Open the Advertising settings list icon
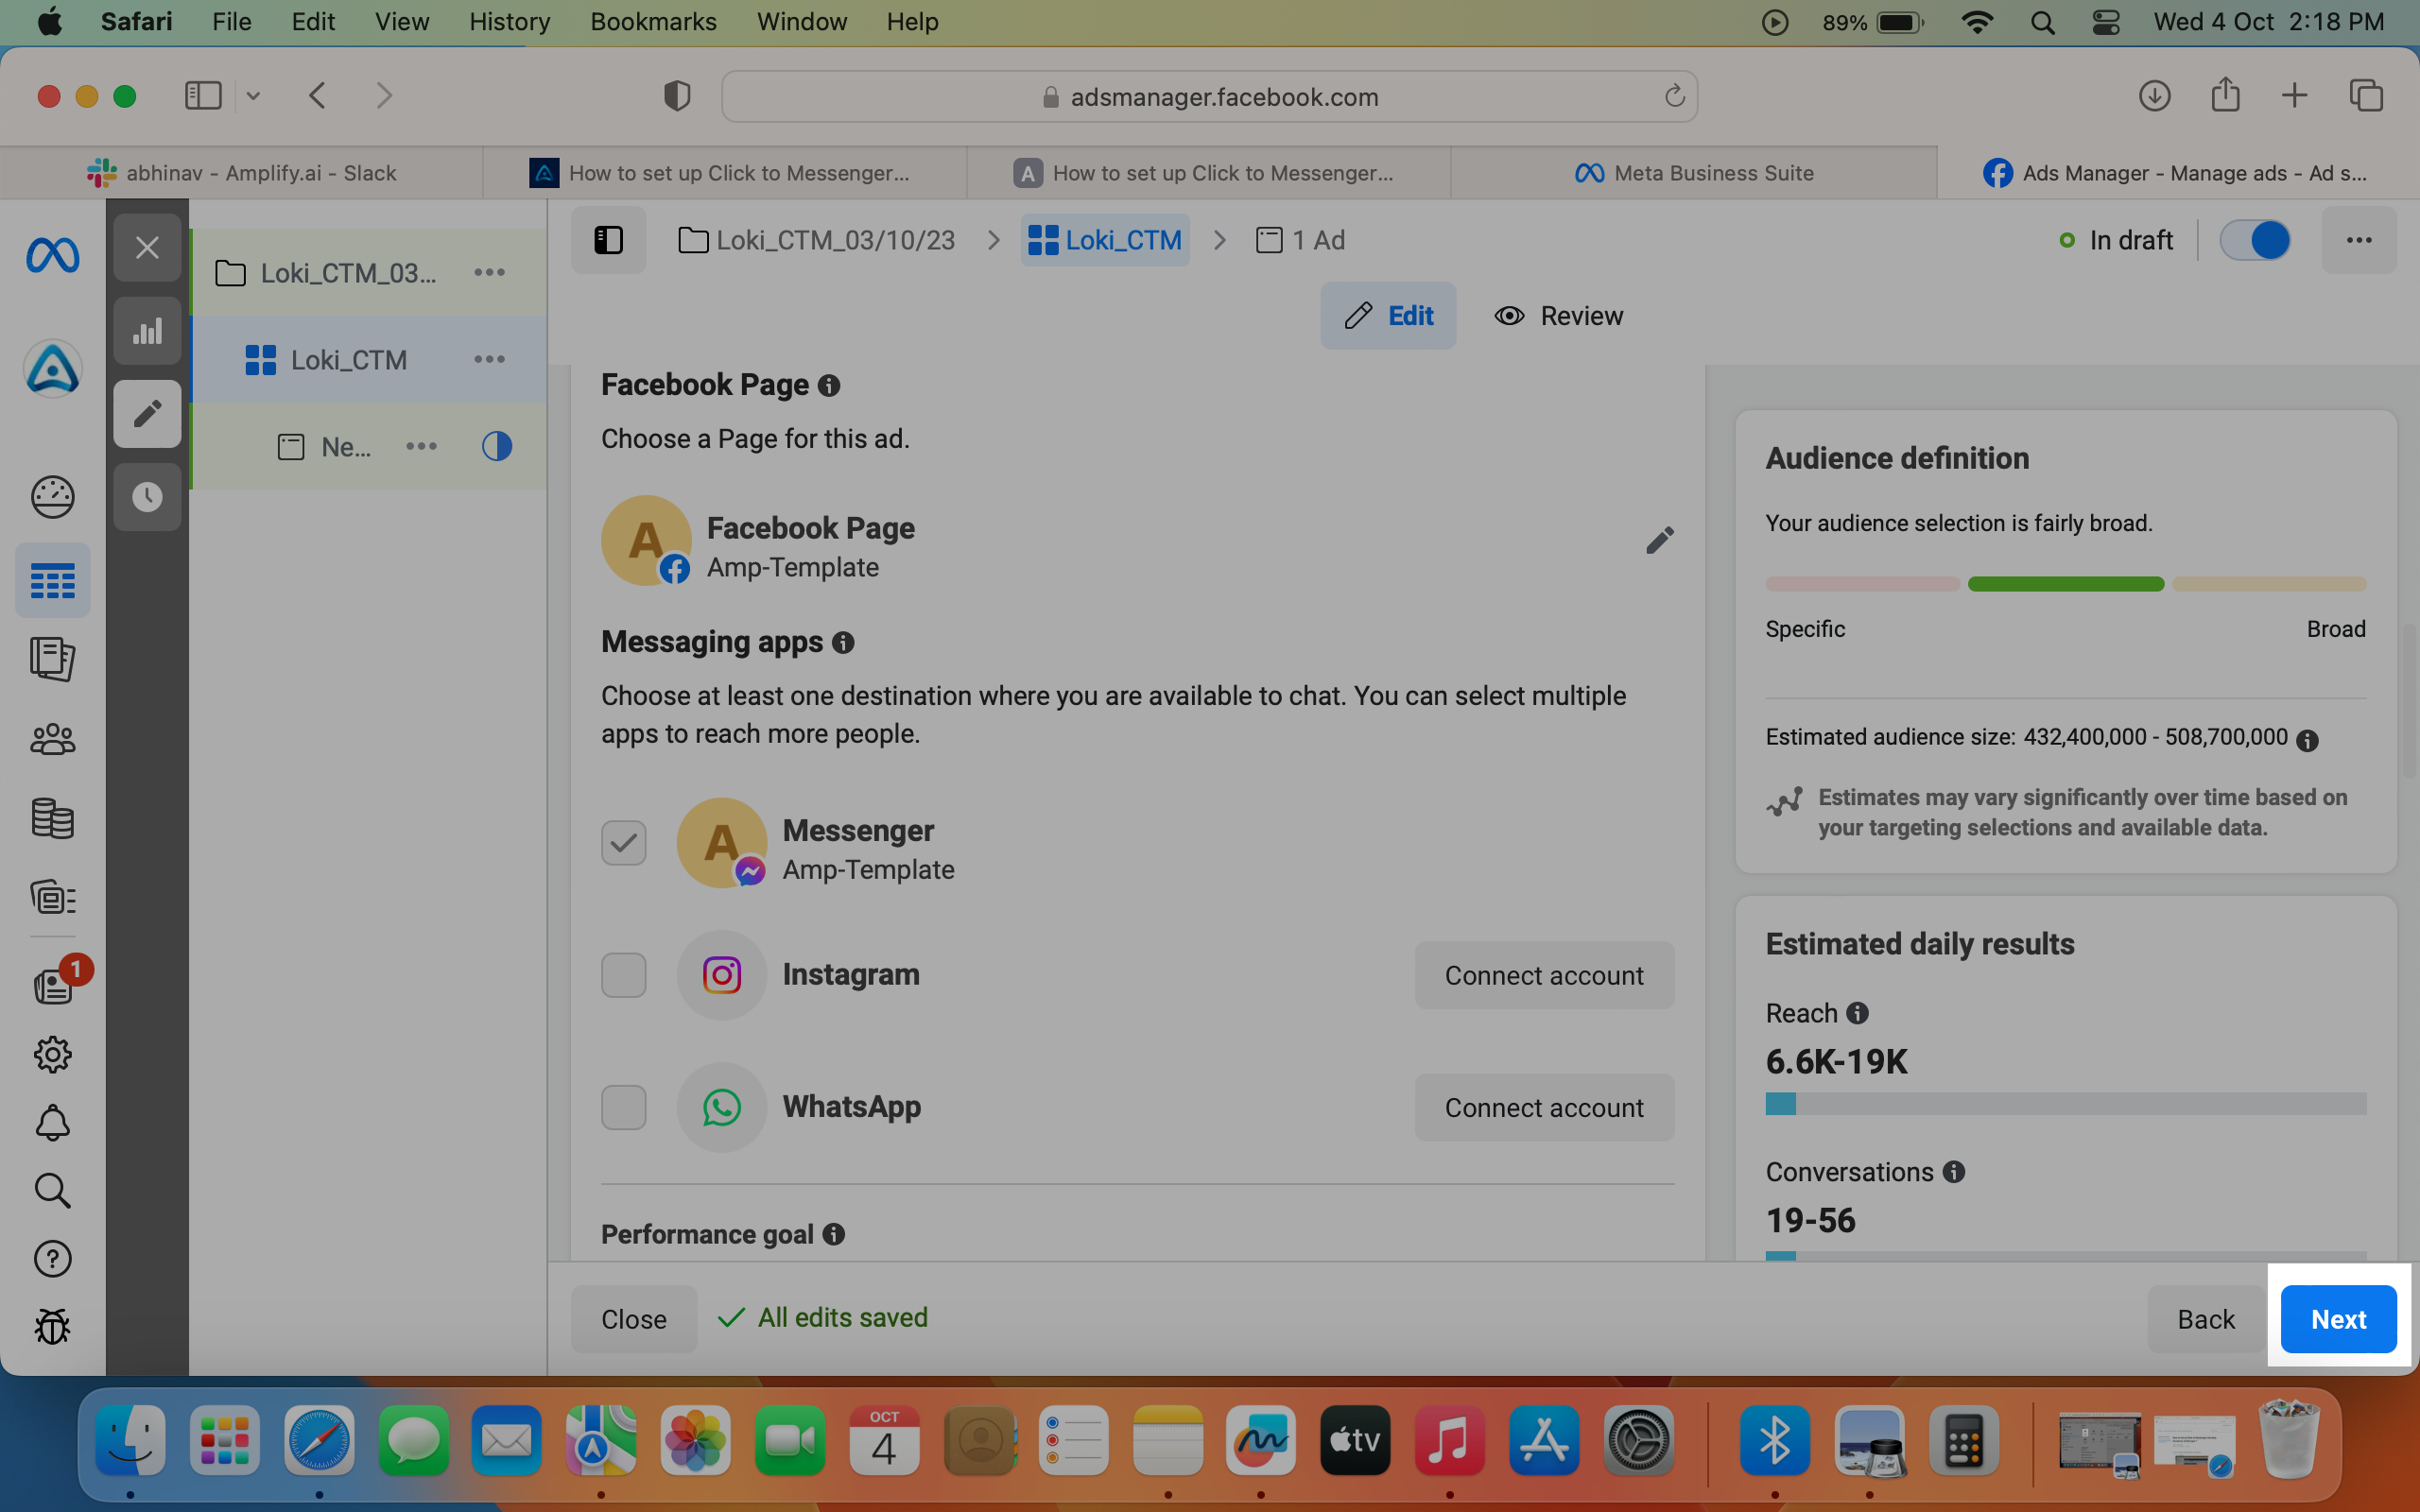Viewport: 2420px width, 1512px height. point(52,898)
